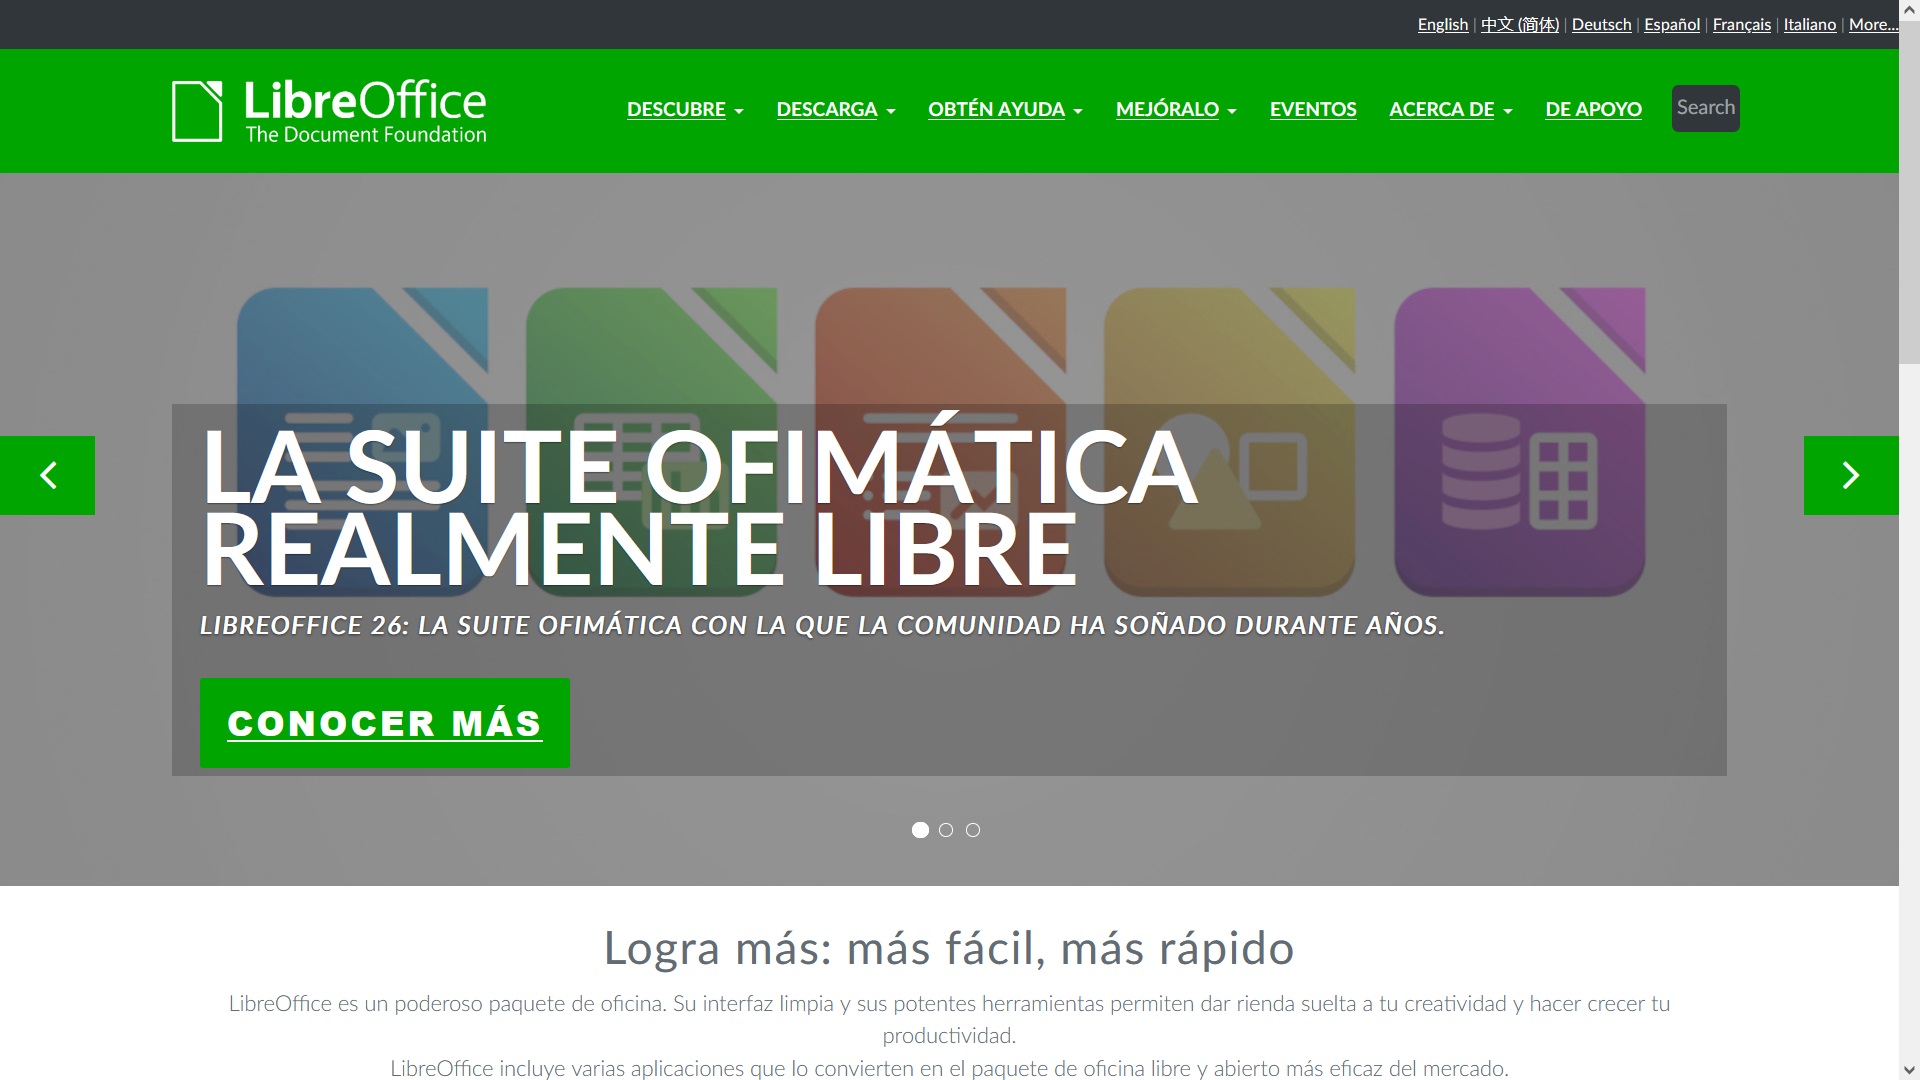This screenshot has height=1080, width=1920.
Task: Select the third carousel indicator dot
Action: [x=973, y=830]
